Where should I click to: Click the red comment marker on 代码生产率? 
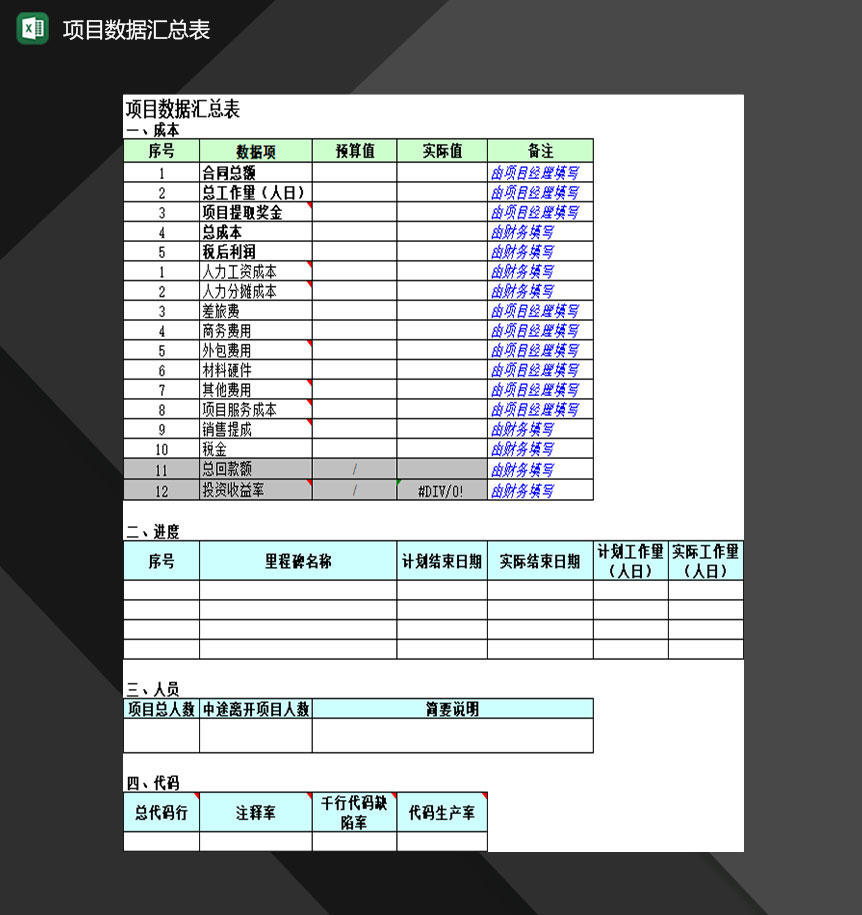[x=484, y=797]
